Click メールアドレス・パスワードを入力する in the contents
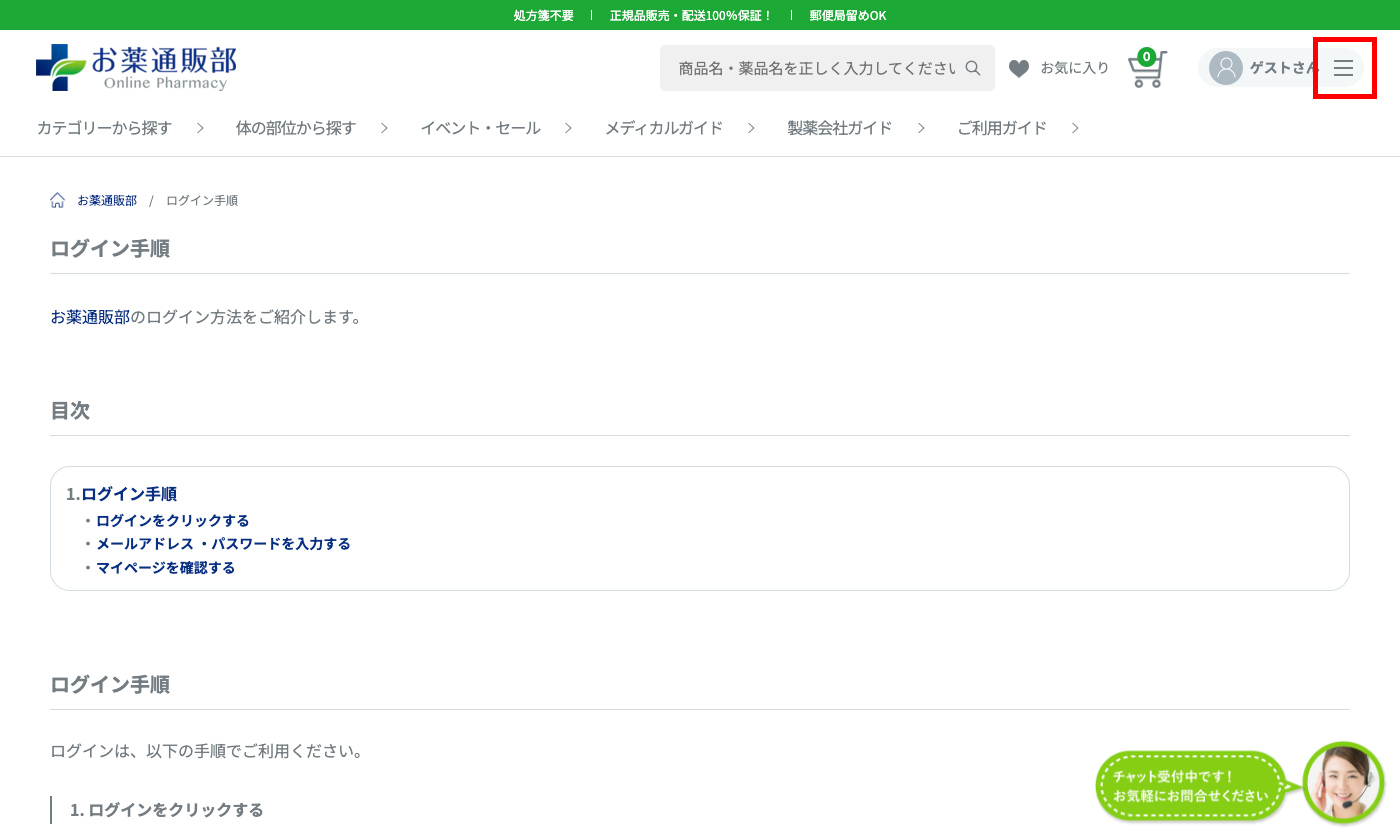Viewport: 1400px width, 829px height. pos(222,544)
